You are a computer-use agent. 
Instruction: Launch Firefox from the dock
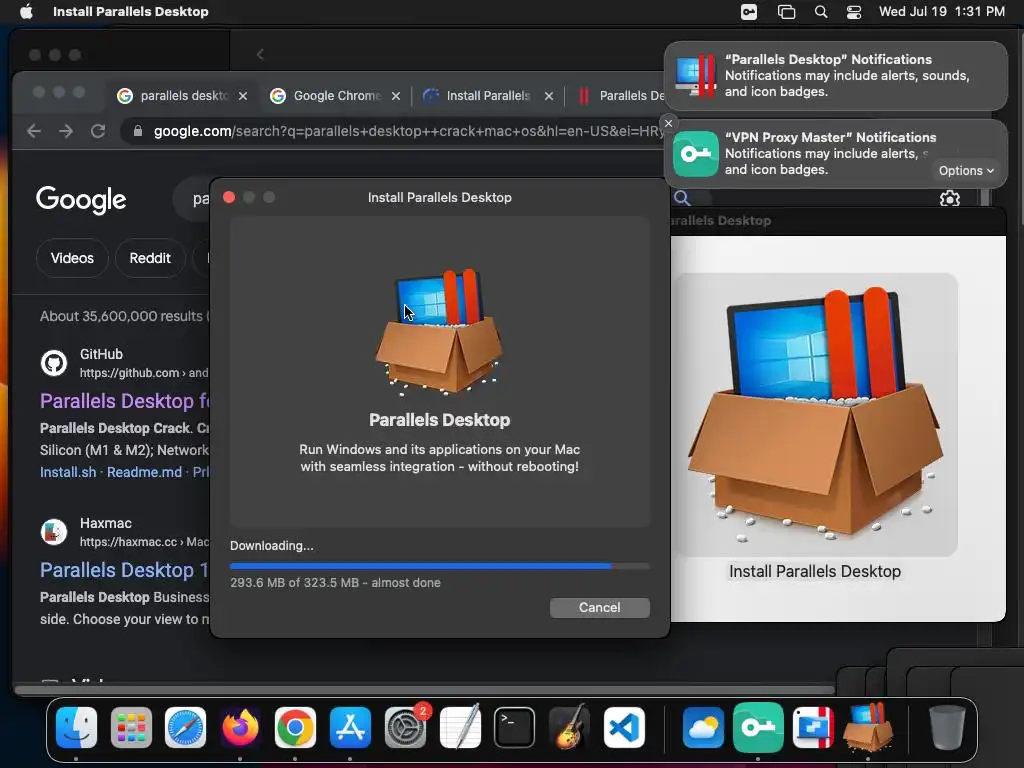[240, 728]
